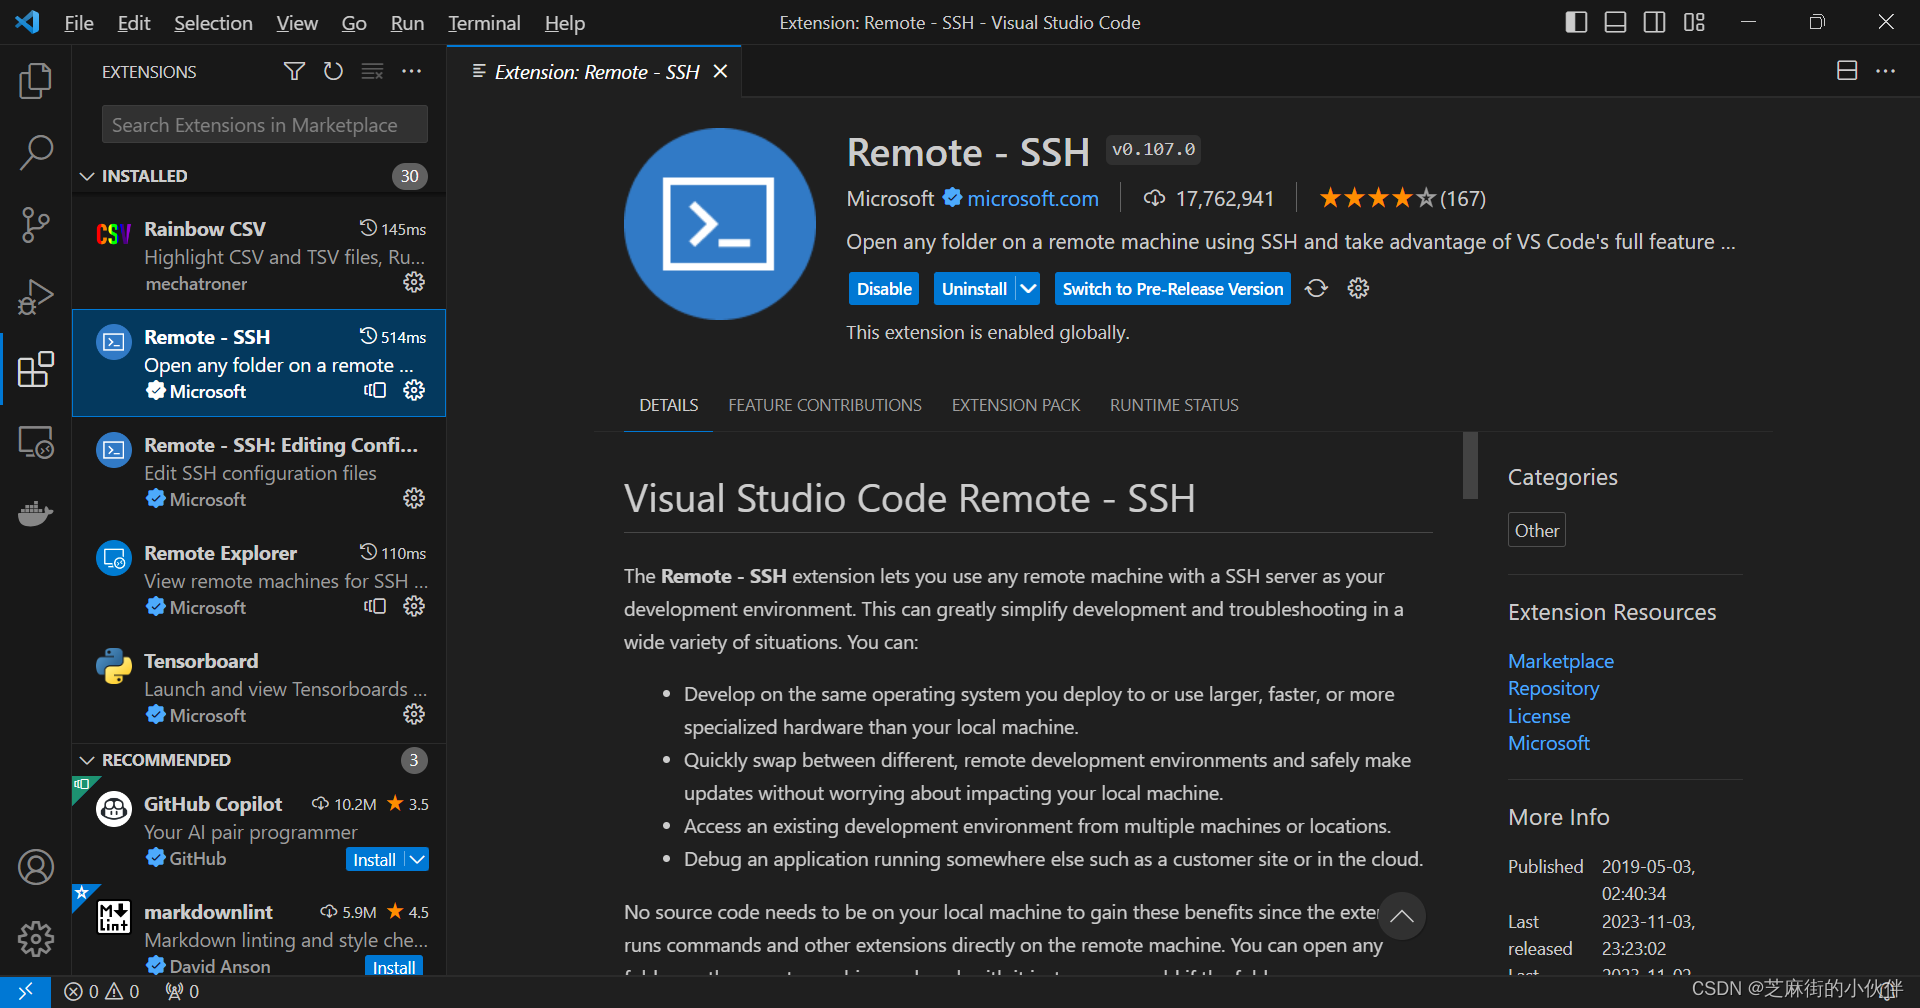Image resolution: width=1920 pixels, height=1008 pixels.
Task: Click the star rating (167)
Action: click(1402, 198)
